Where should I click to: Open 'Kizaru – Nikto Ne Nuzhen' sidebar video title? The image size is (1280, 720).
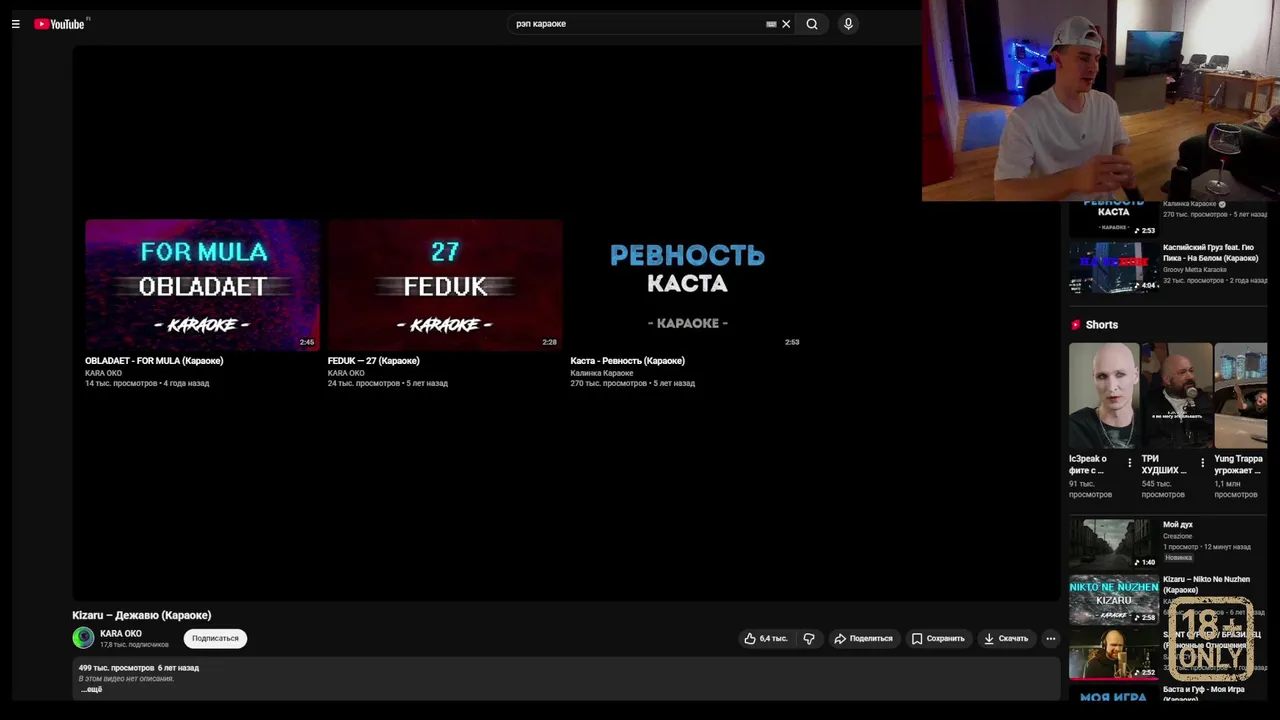1206,584
